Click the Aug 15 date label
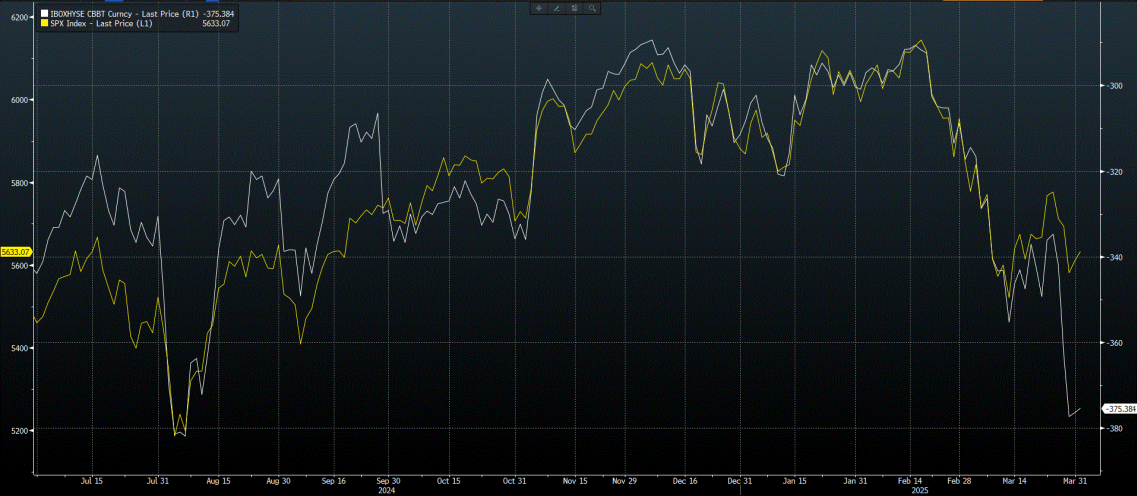The width and height of the screenshot is (1137, 496). 218,480
